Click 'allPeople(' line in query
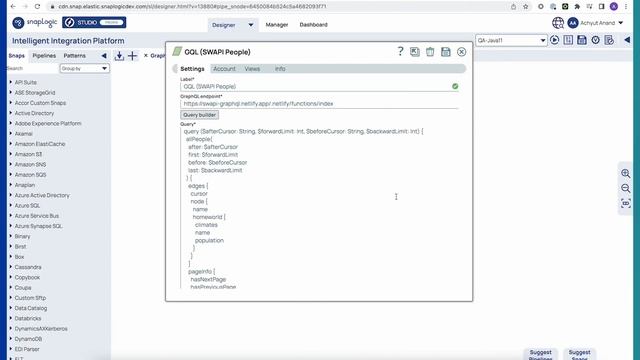The image size is (640, 360). coord(199,139)
